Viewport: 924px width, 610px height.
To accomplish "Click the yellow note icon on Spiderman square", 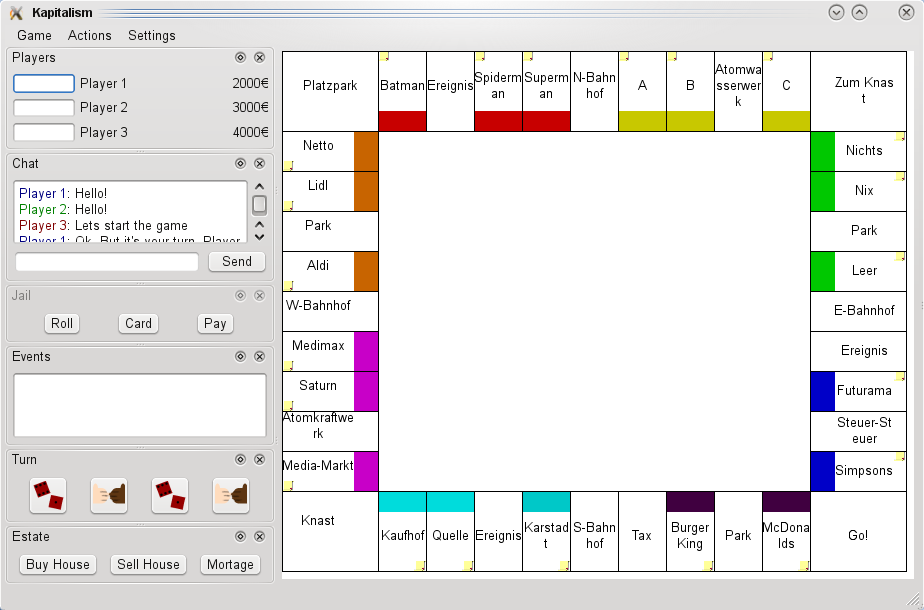I will [x=480, y=57].
